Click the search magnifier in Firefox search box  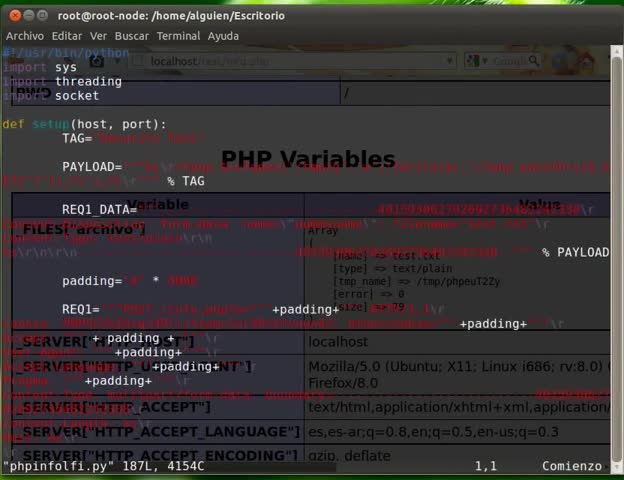click(534, 60)
